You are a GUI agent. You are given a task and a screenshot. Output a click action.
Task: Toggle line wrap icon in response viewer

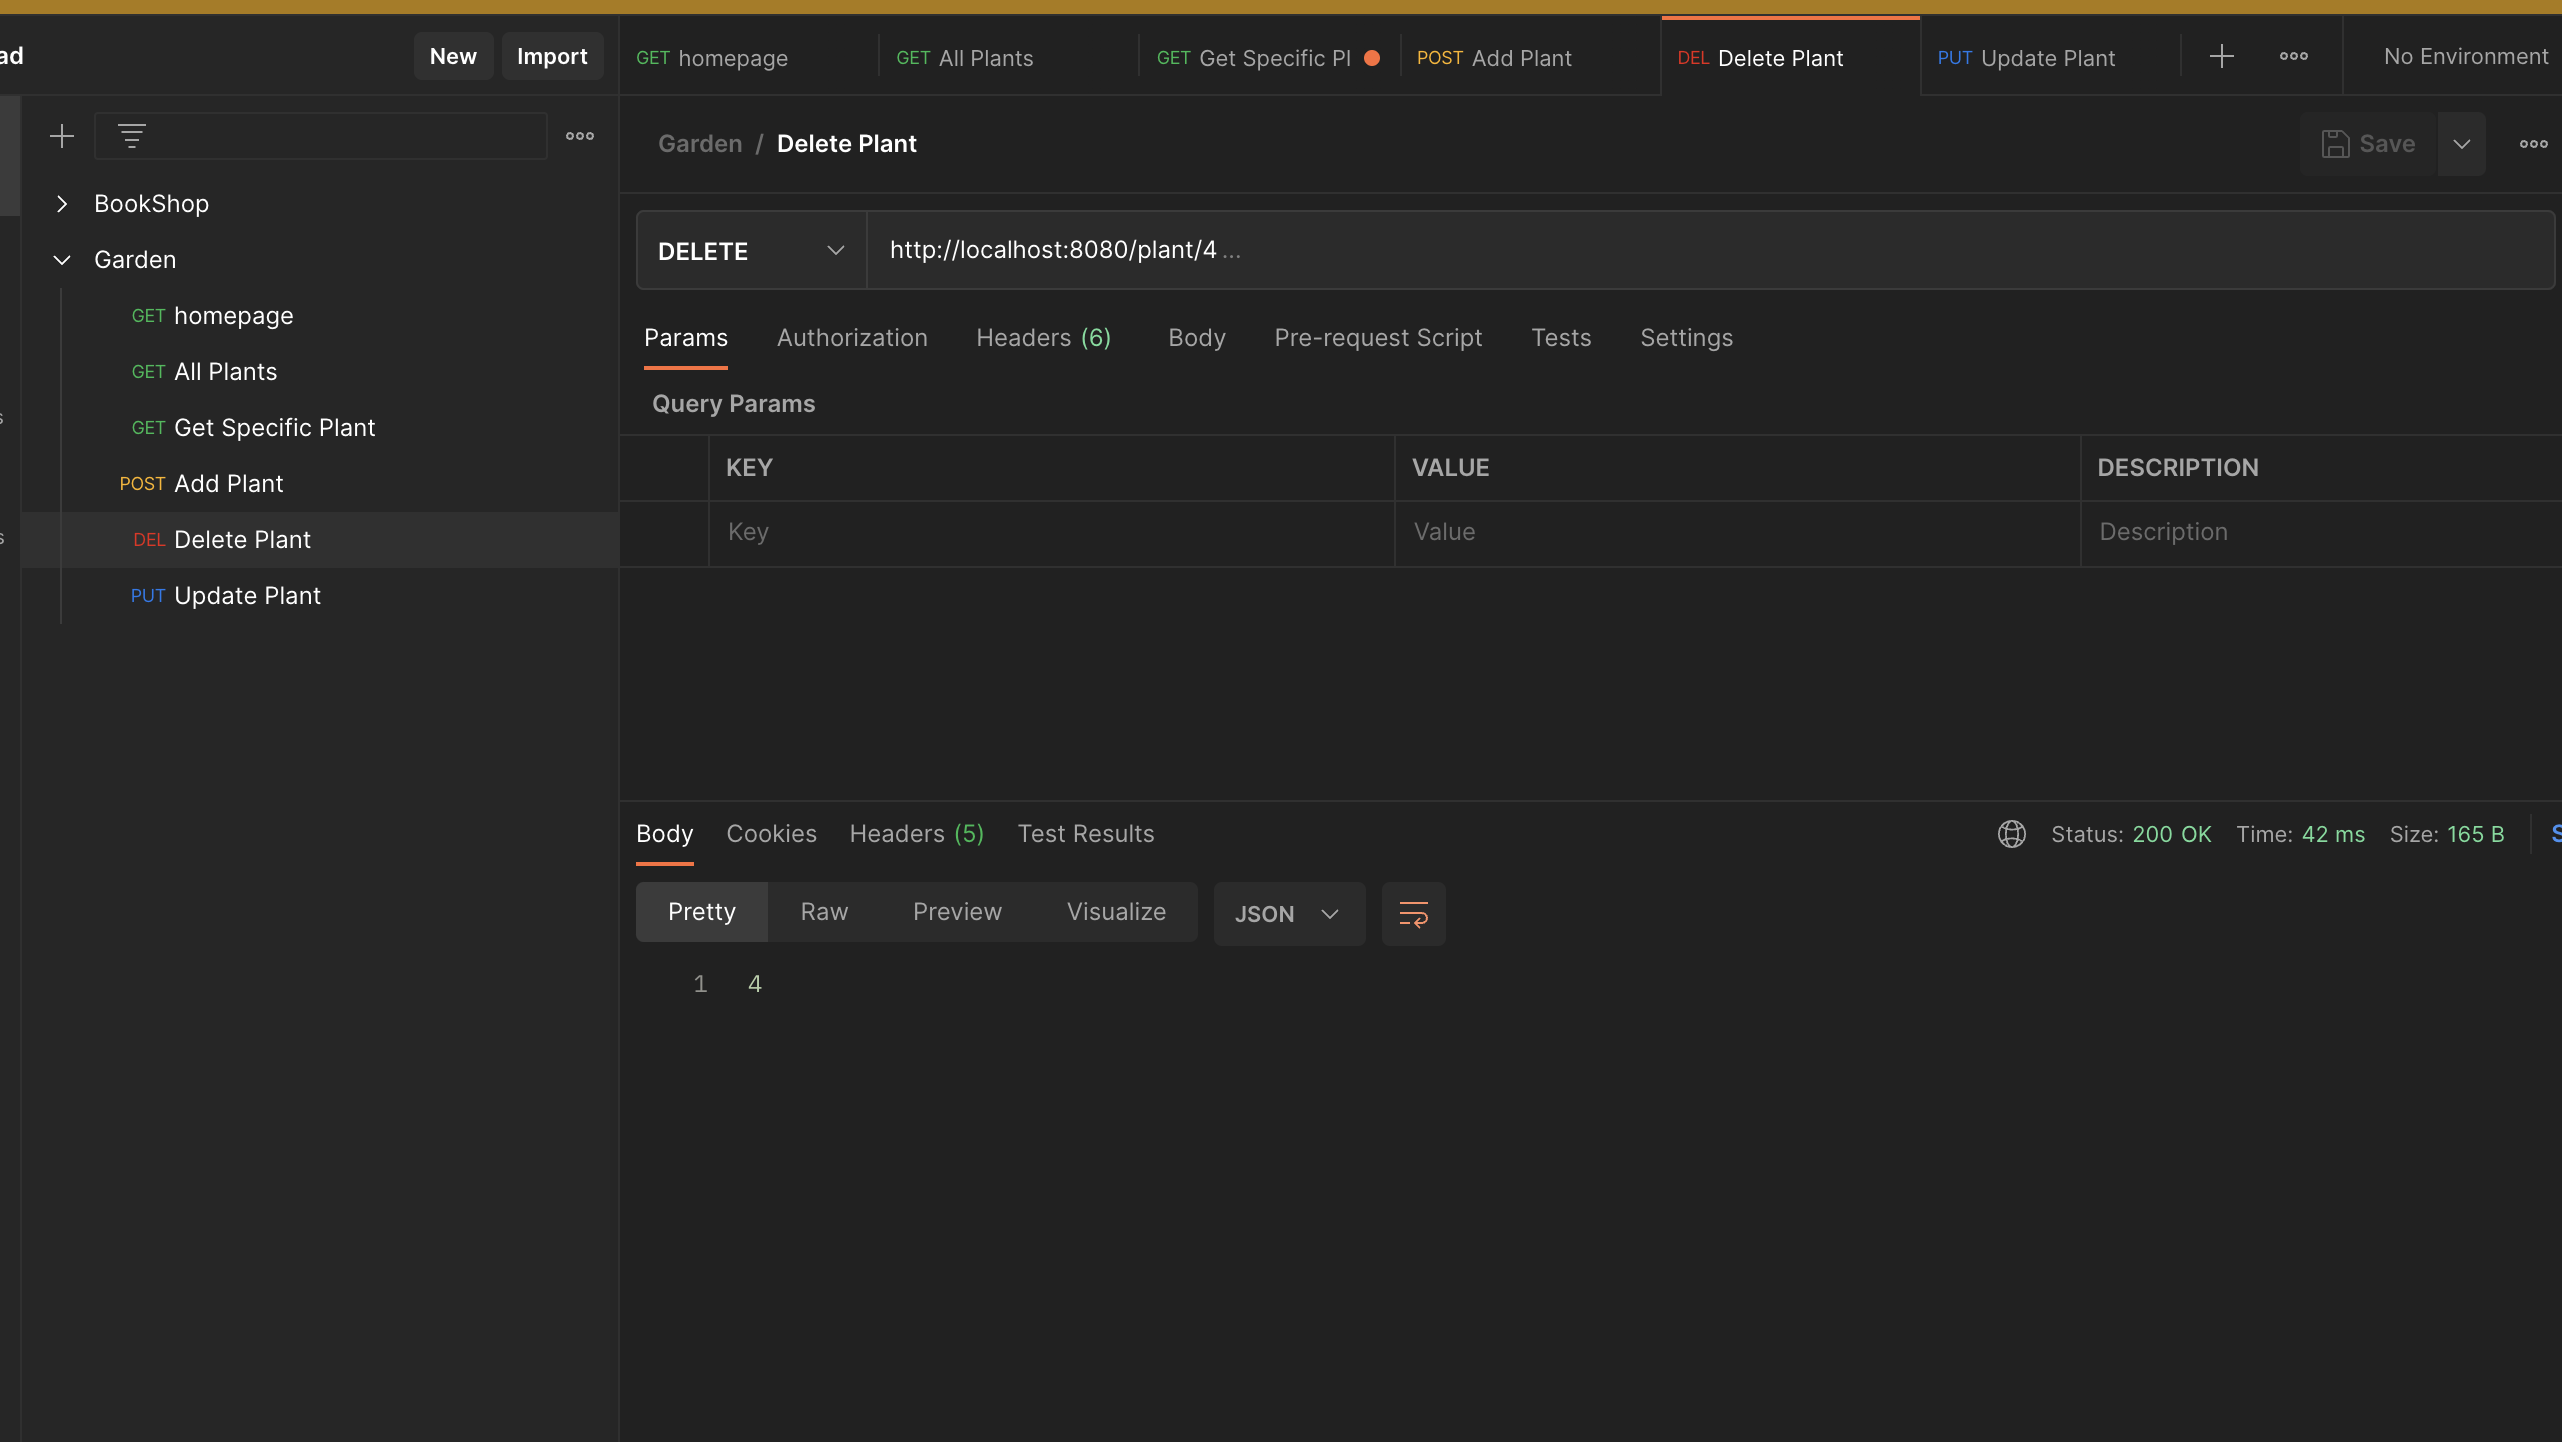[x=1413, y=914]
